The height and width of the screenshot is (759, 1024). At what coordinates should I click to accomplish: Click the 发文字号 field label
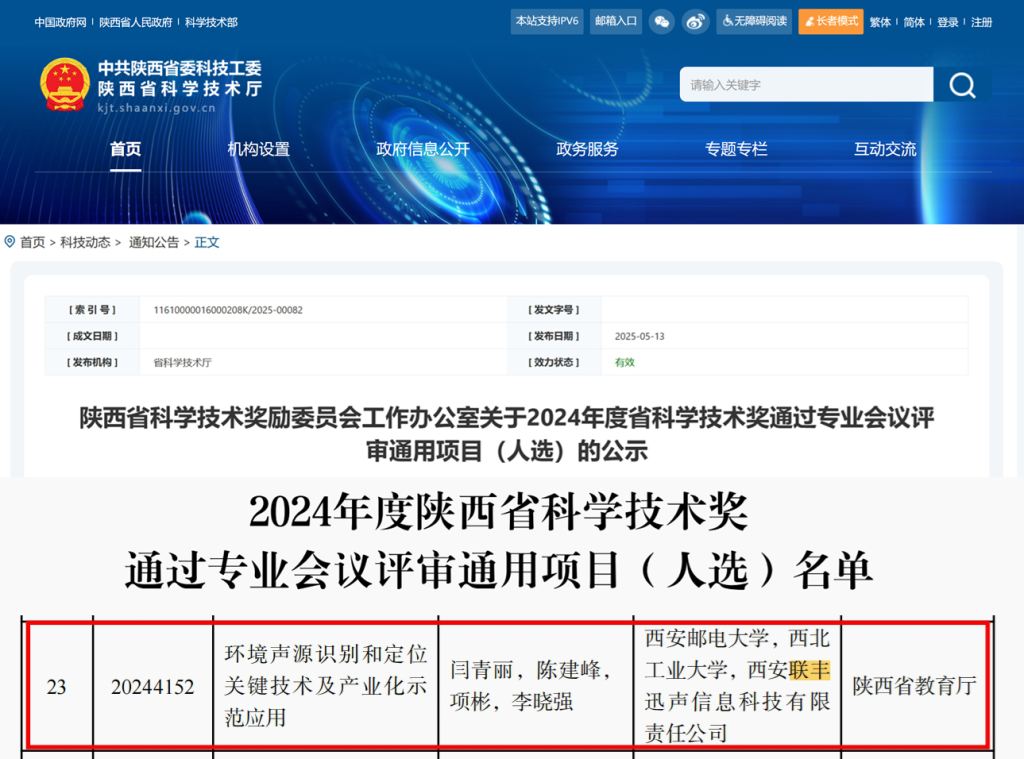point(554,310)
